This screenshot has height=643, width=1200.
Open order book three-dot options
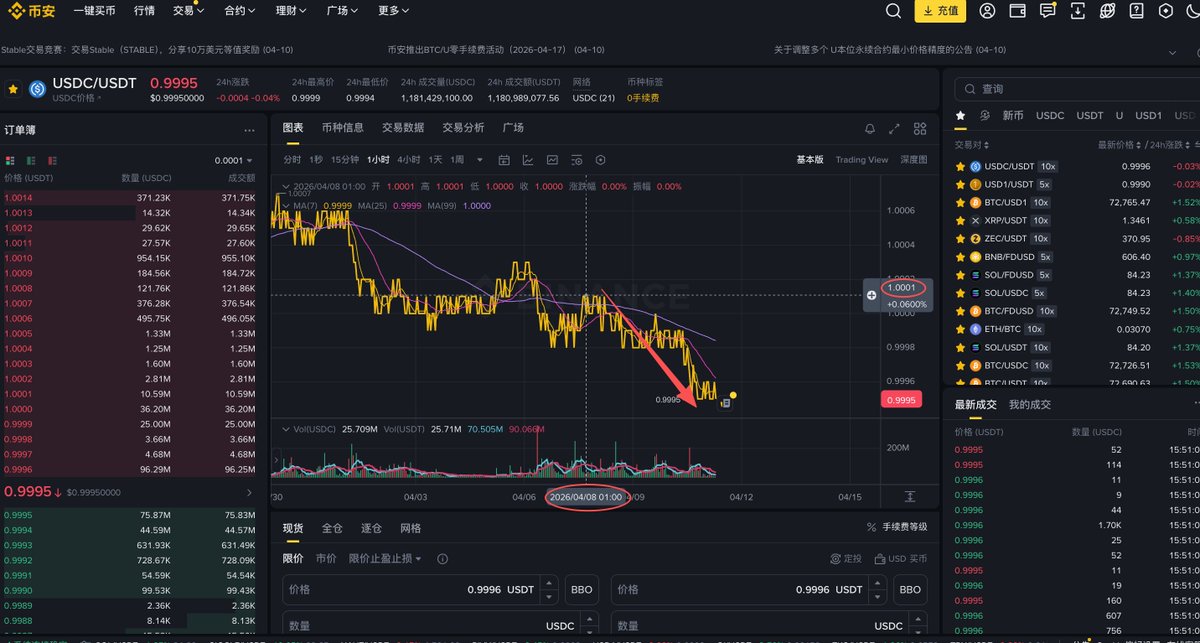click(249, 130)
